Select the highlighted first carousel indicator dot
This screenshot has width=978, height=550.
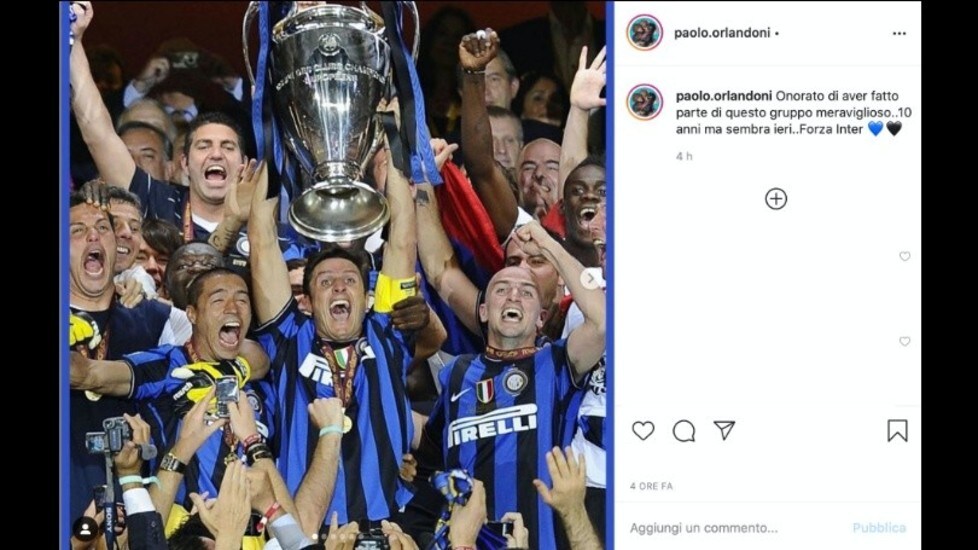(315, 536)
